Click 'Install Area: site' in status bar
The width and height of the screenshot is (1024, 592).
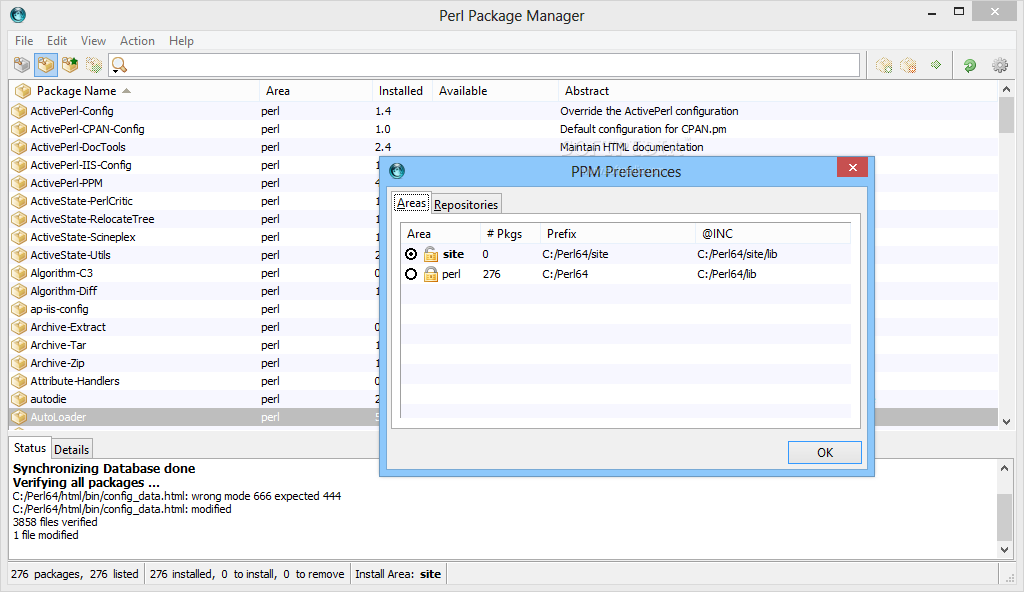[x=398, y=574]
